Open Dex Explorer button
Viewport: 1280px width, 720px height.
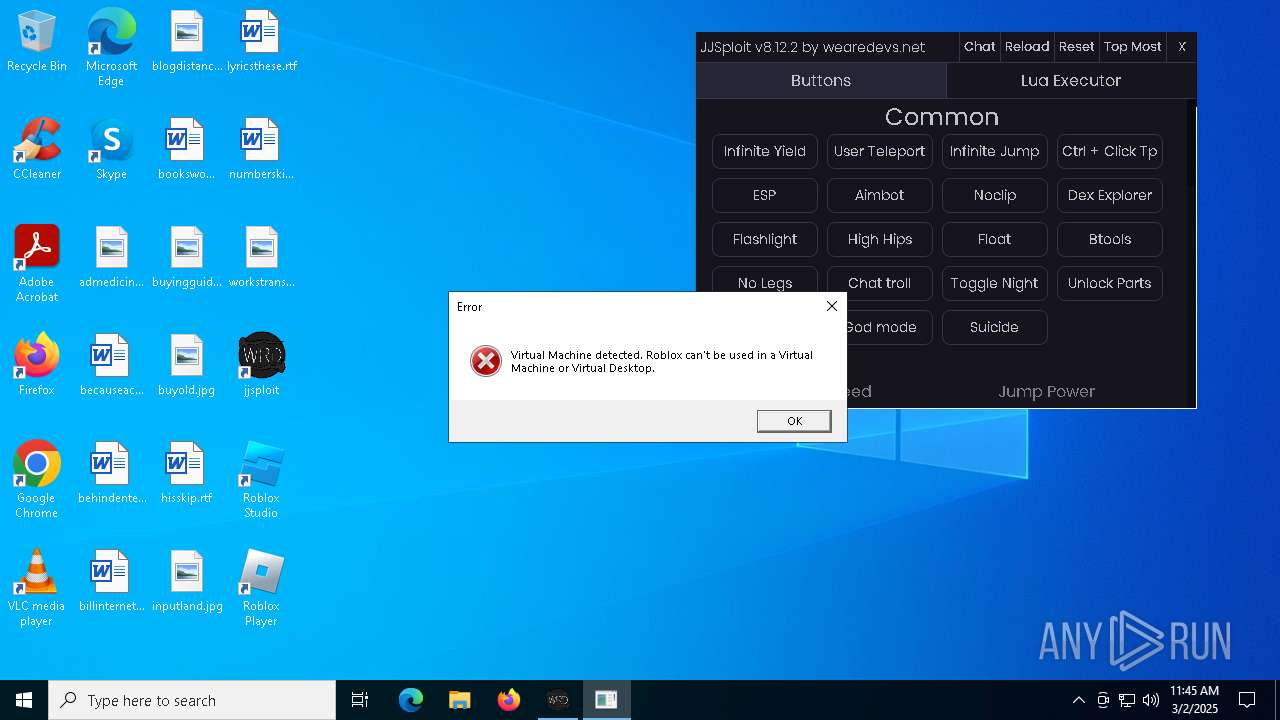tap(1110, 195)
